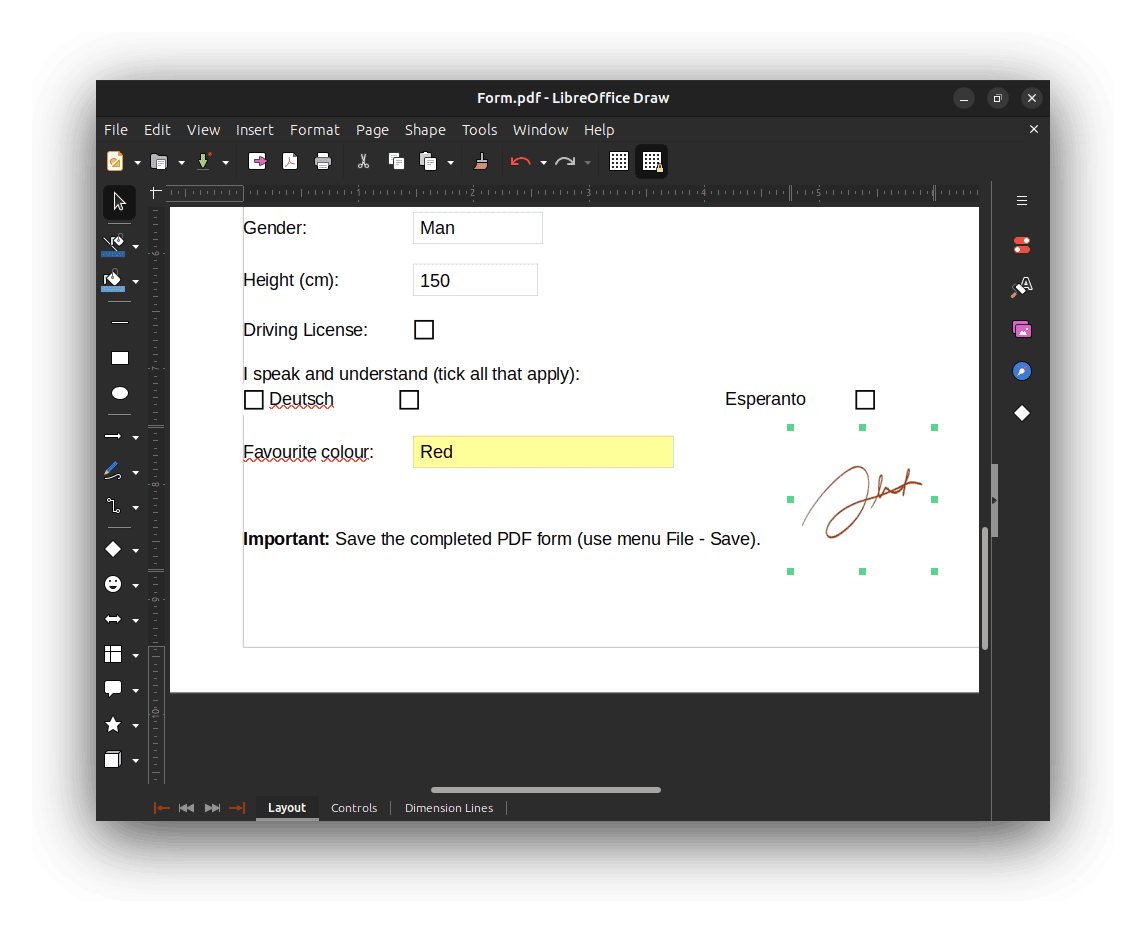The image size is (1146, 933).
Task: Click the Export icon
Action: 257,161
